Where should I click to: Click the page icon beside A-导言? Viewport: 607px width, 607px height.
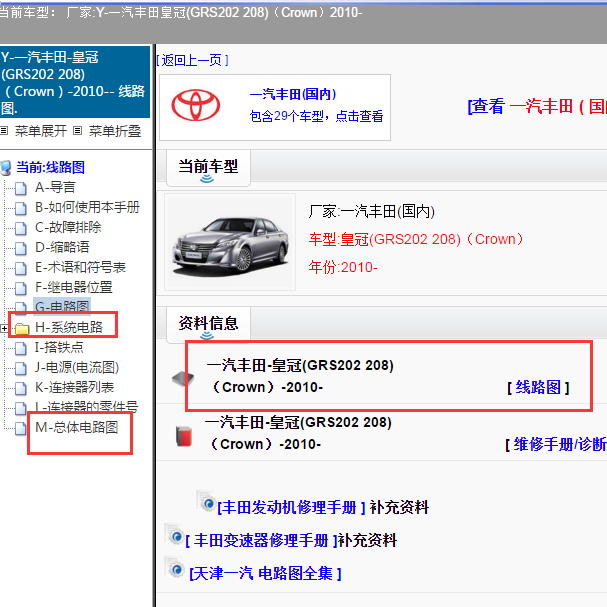[x=21, y=188]
